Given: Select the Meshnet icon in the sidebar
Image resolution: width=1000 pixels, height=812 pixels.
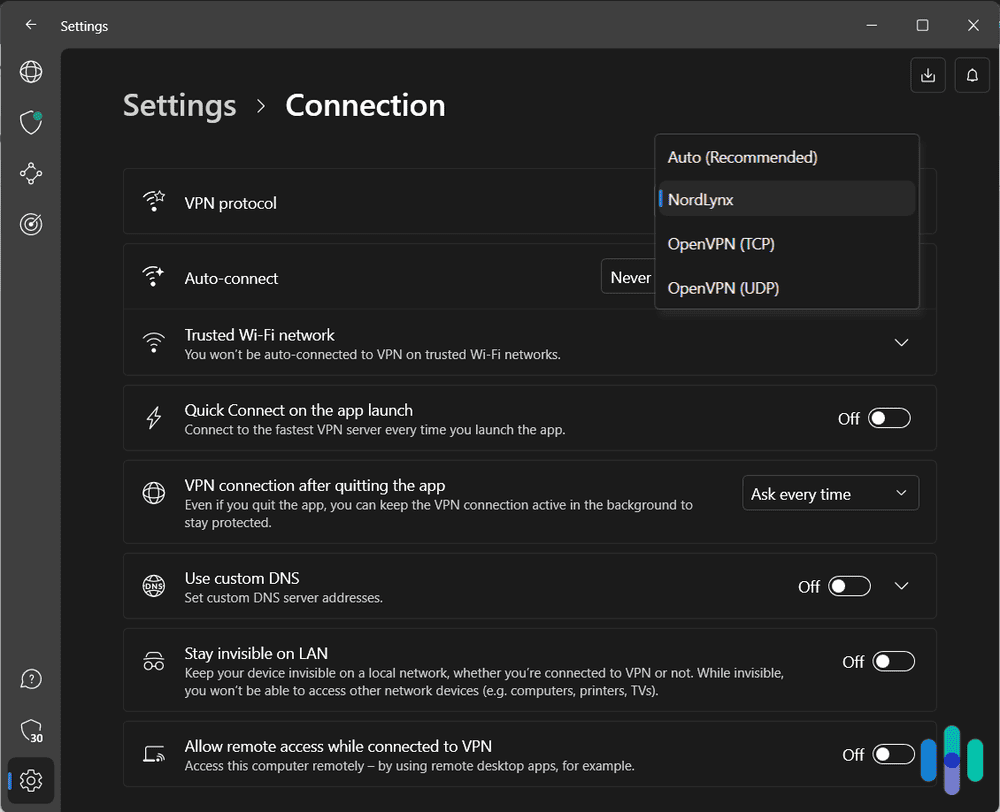Looking at the screenshot, I should pos(30,173).
